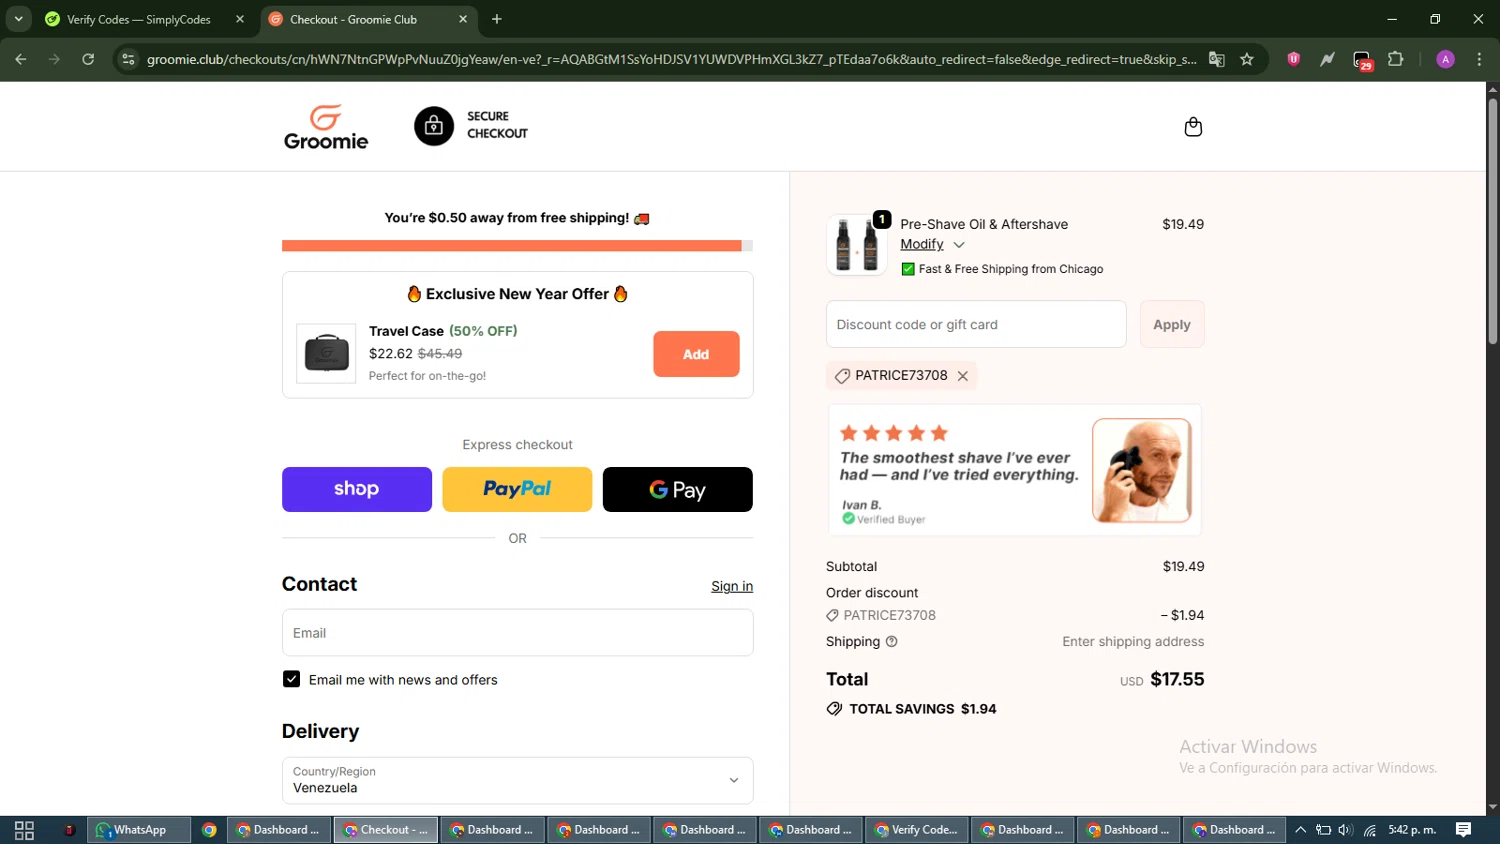This screenshot has width=1500, height=844.
Task: Click the Groomie logo
Action: click(326, 127)
